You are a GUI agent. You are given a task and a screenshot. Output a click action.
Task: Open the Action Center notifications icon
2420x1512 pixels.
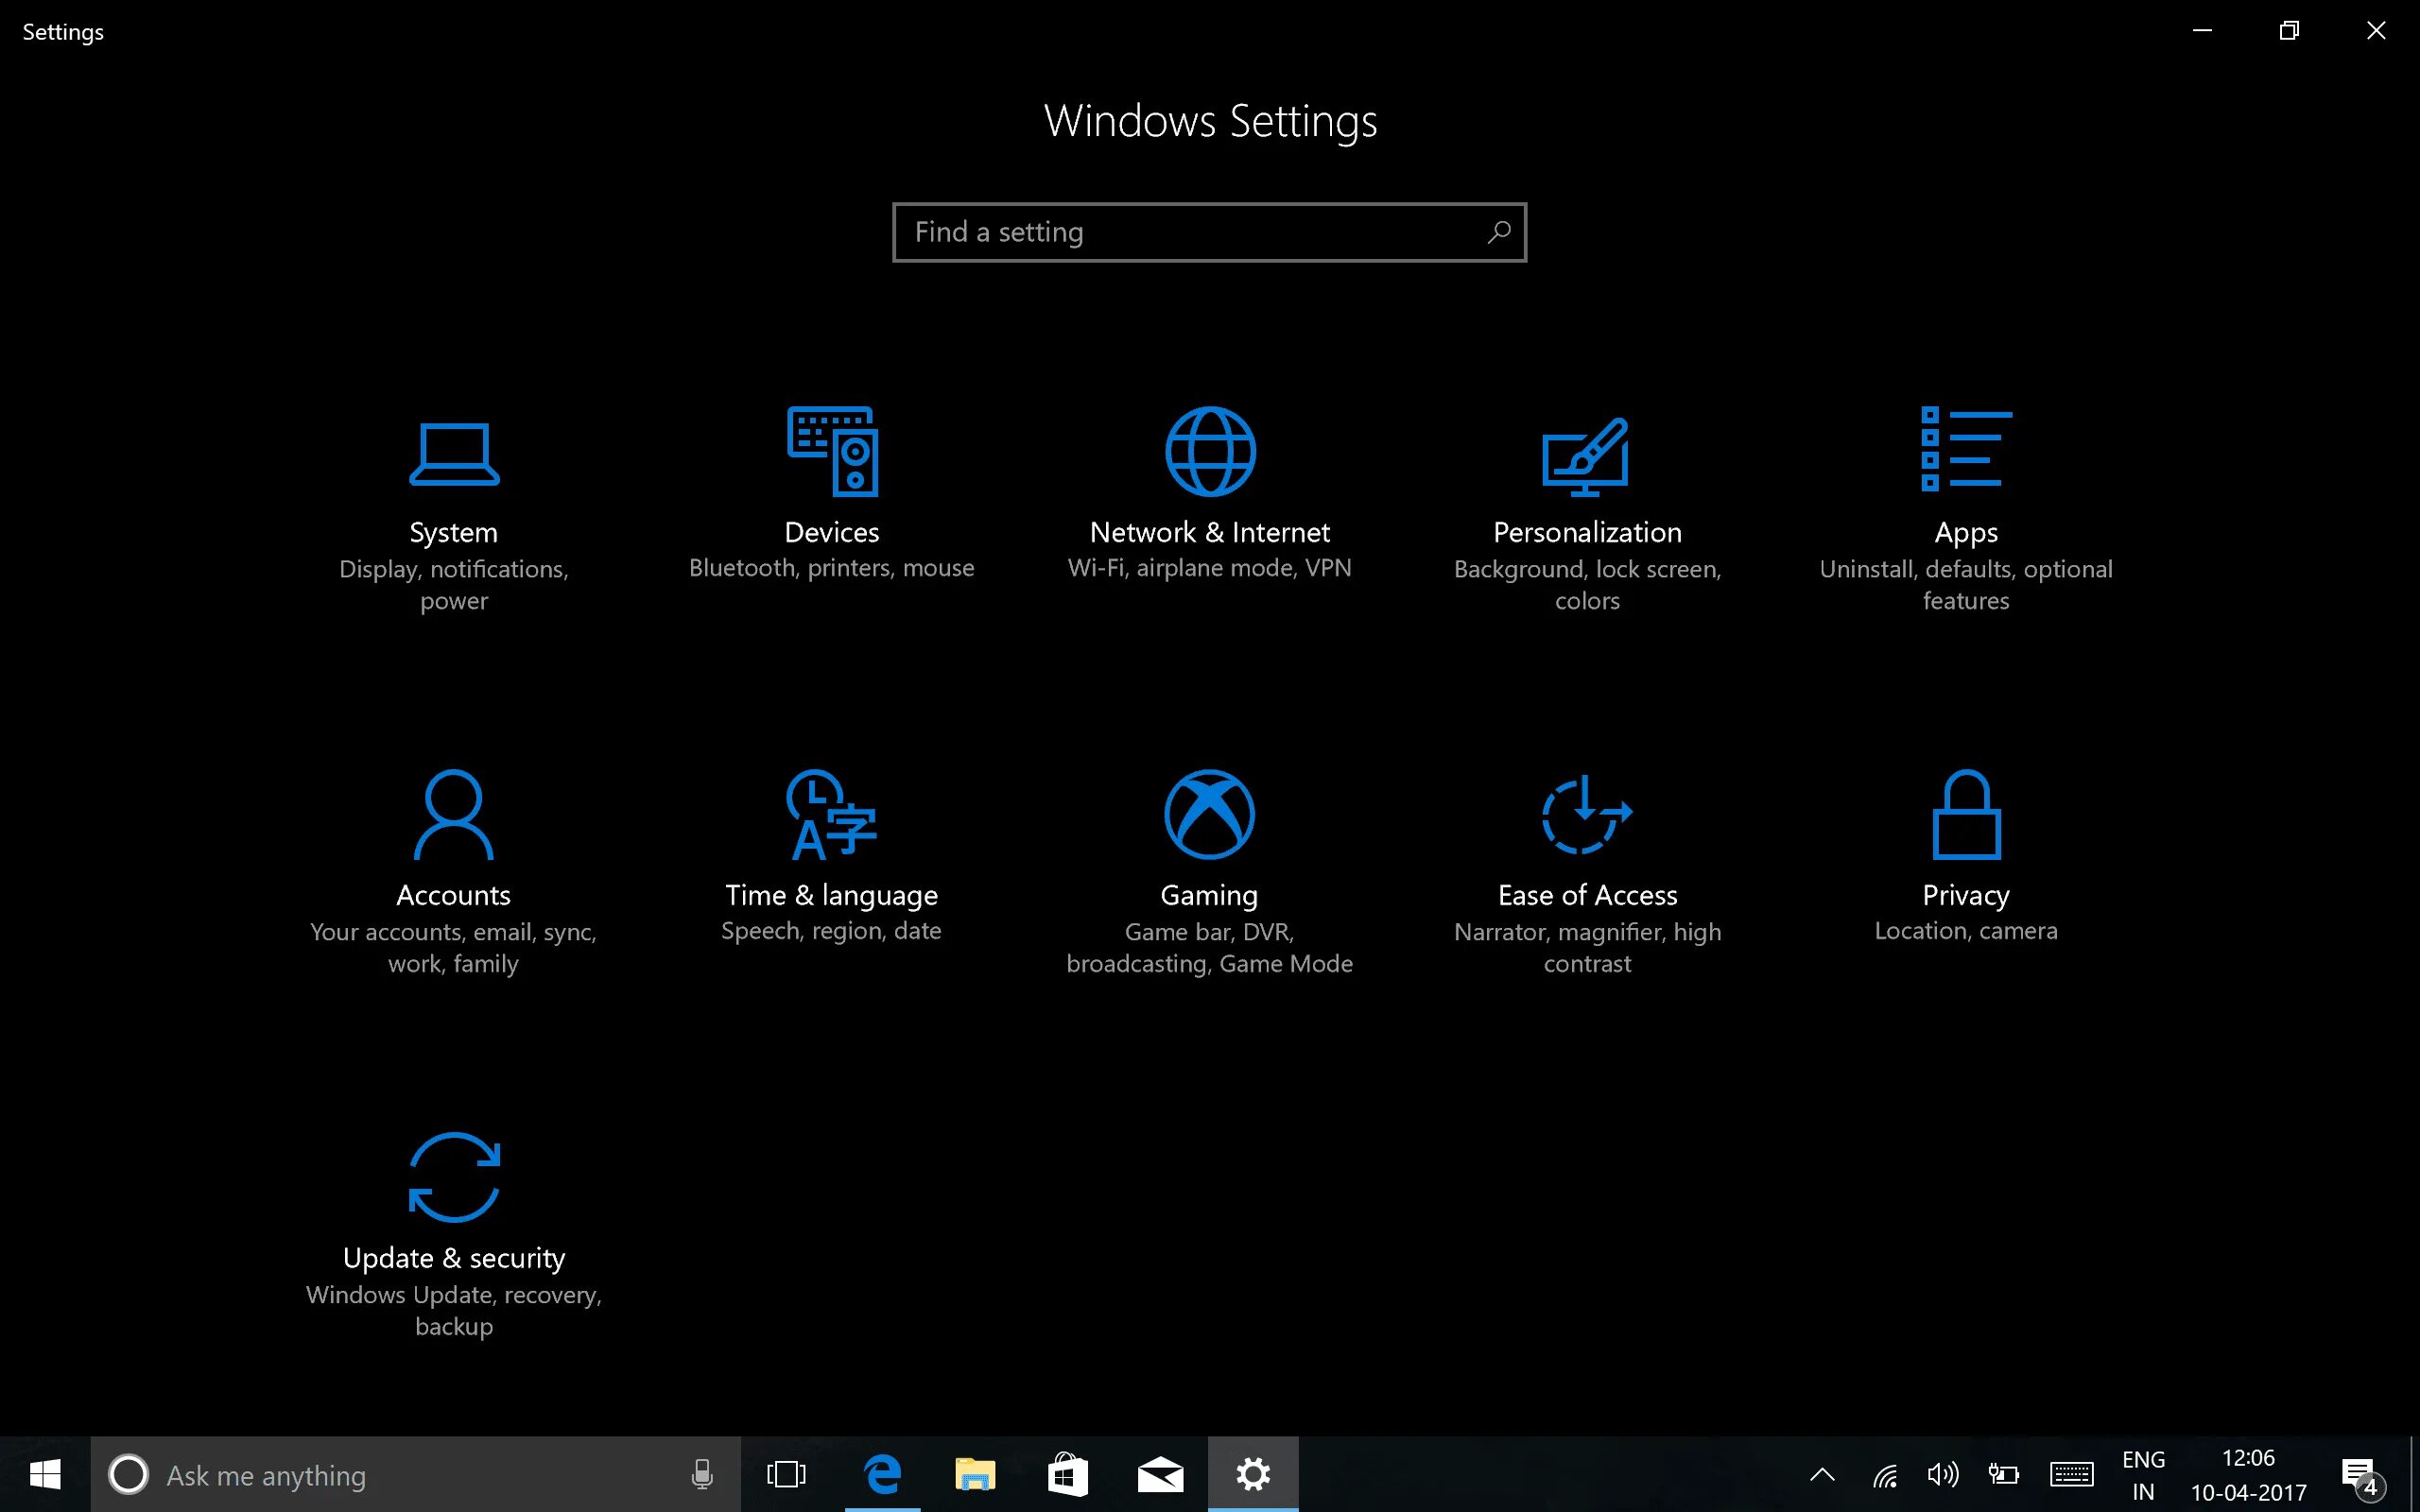tap(2360, 1476)
